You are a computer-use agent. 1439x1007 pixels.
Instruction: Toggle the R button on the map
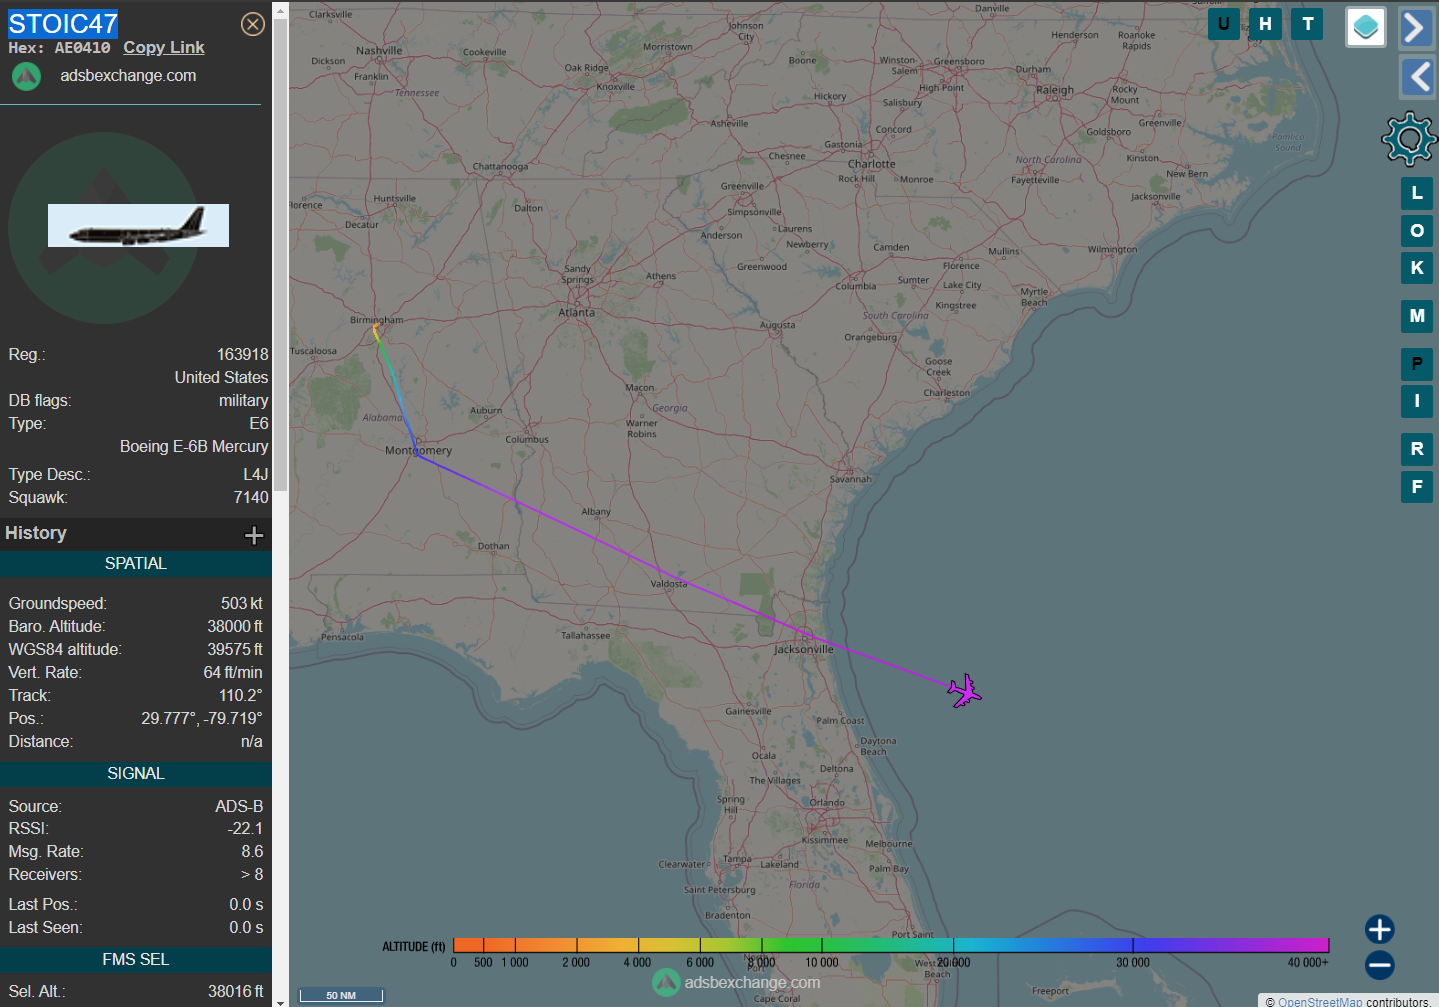(x=1417, y=449)
